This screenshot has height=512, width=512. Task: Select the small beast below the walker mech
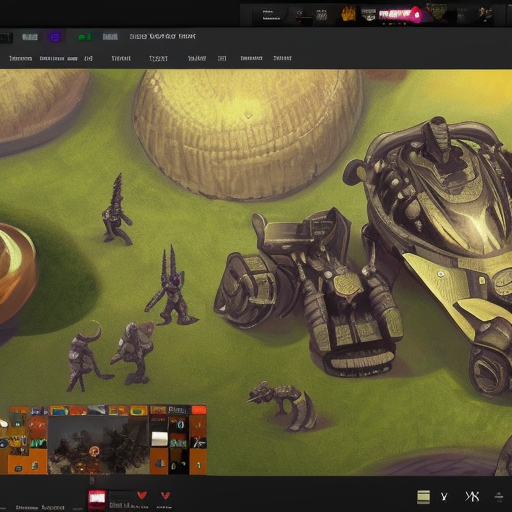[x=282, y=405]
